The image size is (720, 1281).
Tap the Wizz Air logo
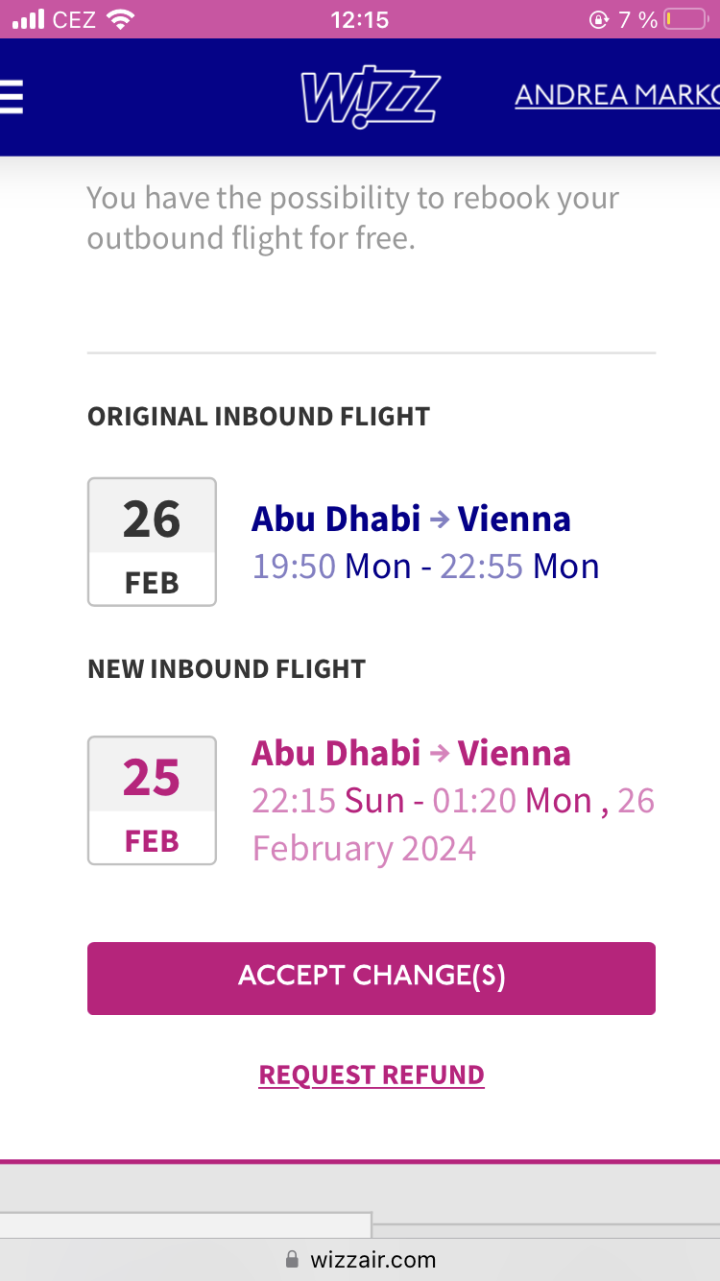pyautogui.click(x=370, y=98)
